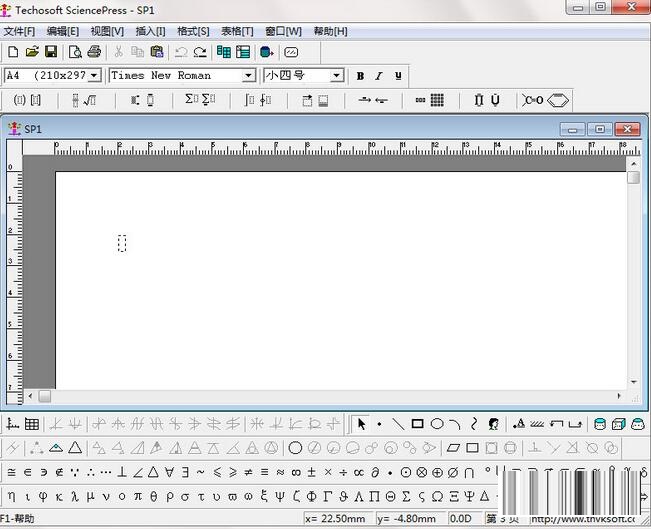
Task: Insert the parallelogram shape
Action: coord(453,448)
